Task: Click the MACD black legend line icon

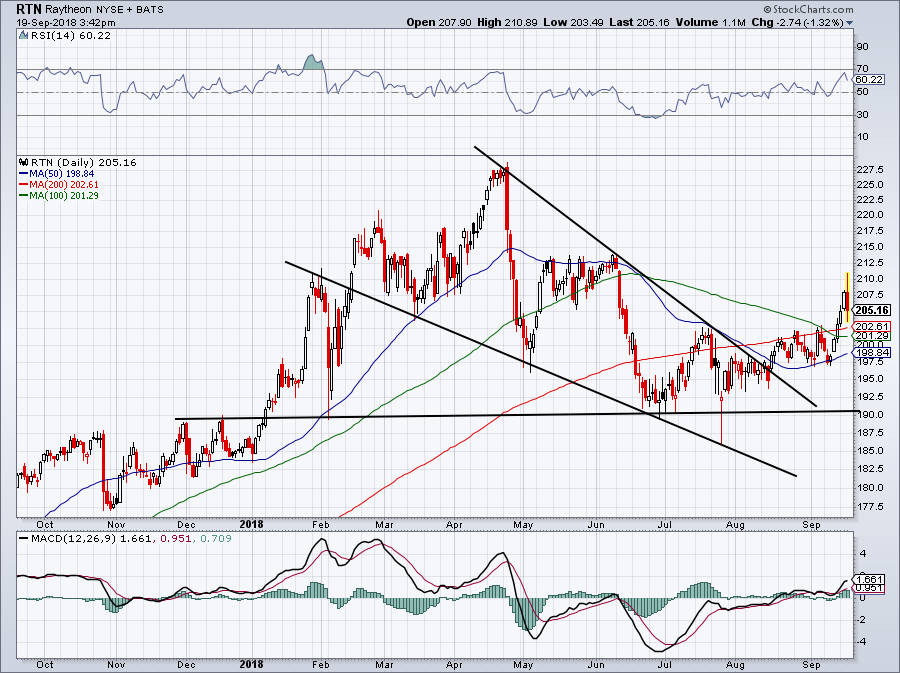Action: tap(24, 539)
